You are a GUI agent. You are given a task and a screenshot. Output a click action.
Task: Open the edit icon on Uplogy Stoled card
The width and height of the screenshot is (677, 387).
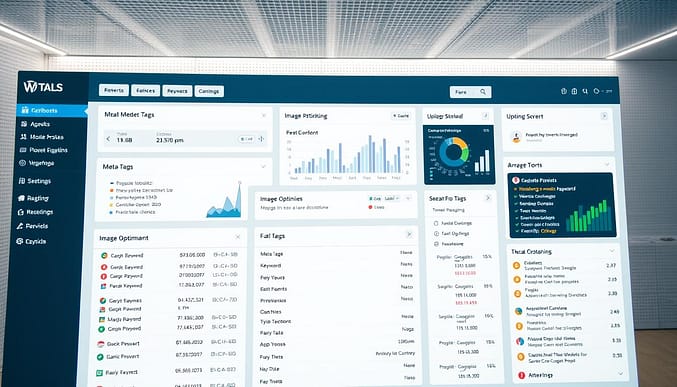485,116
